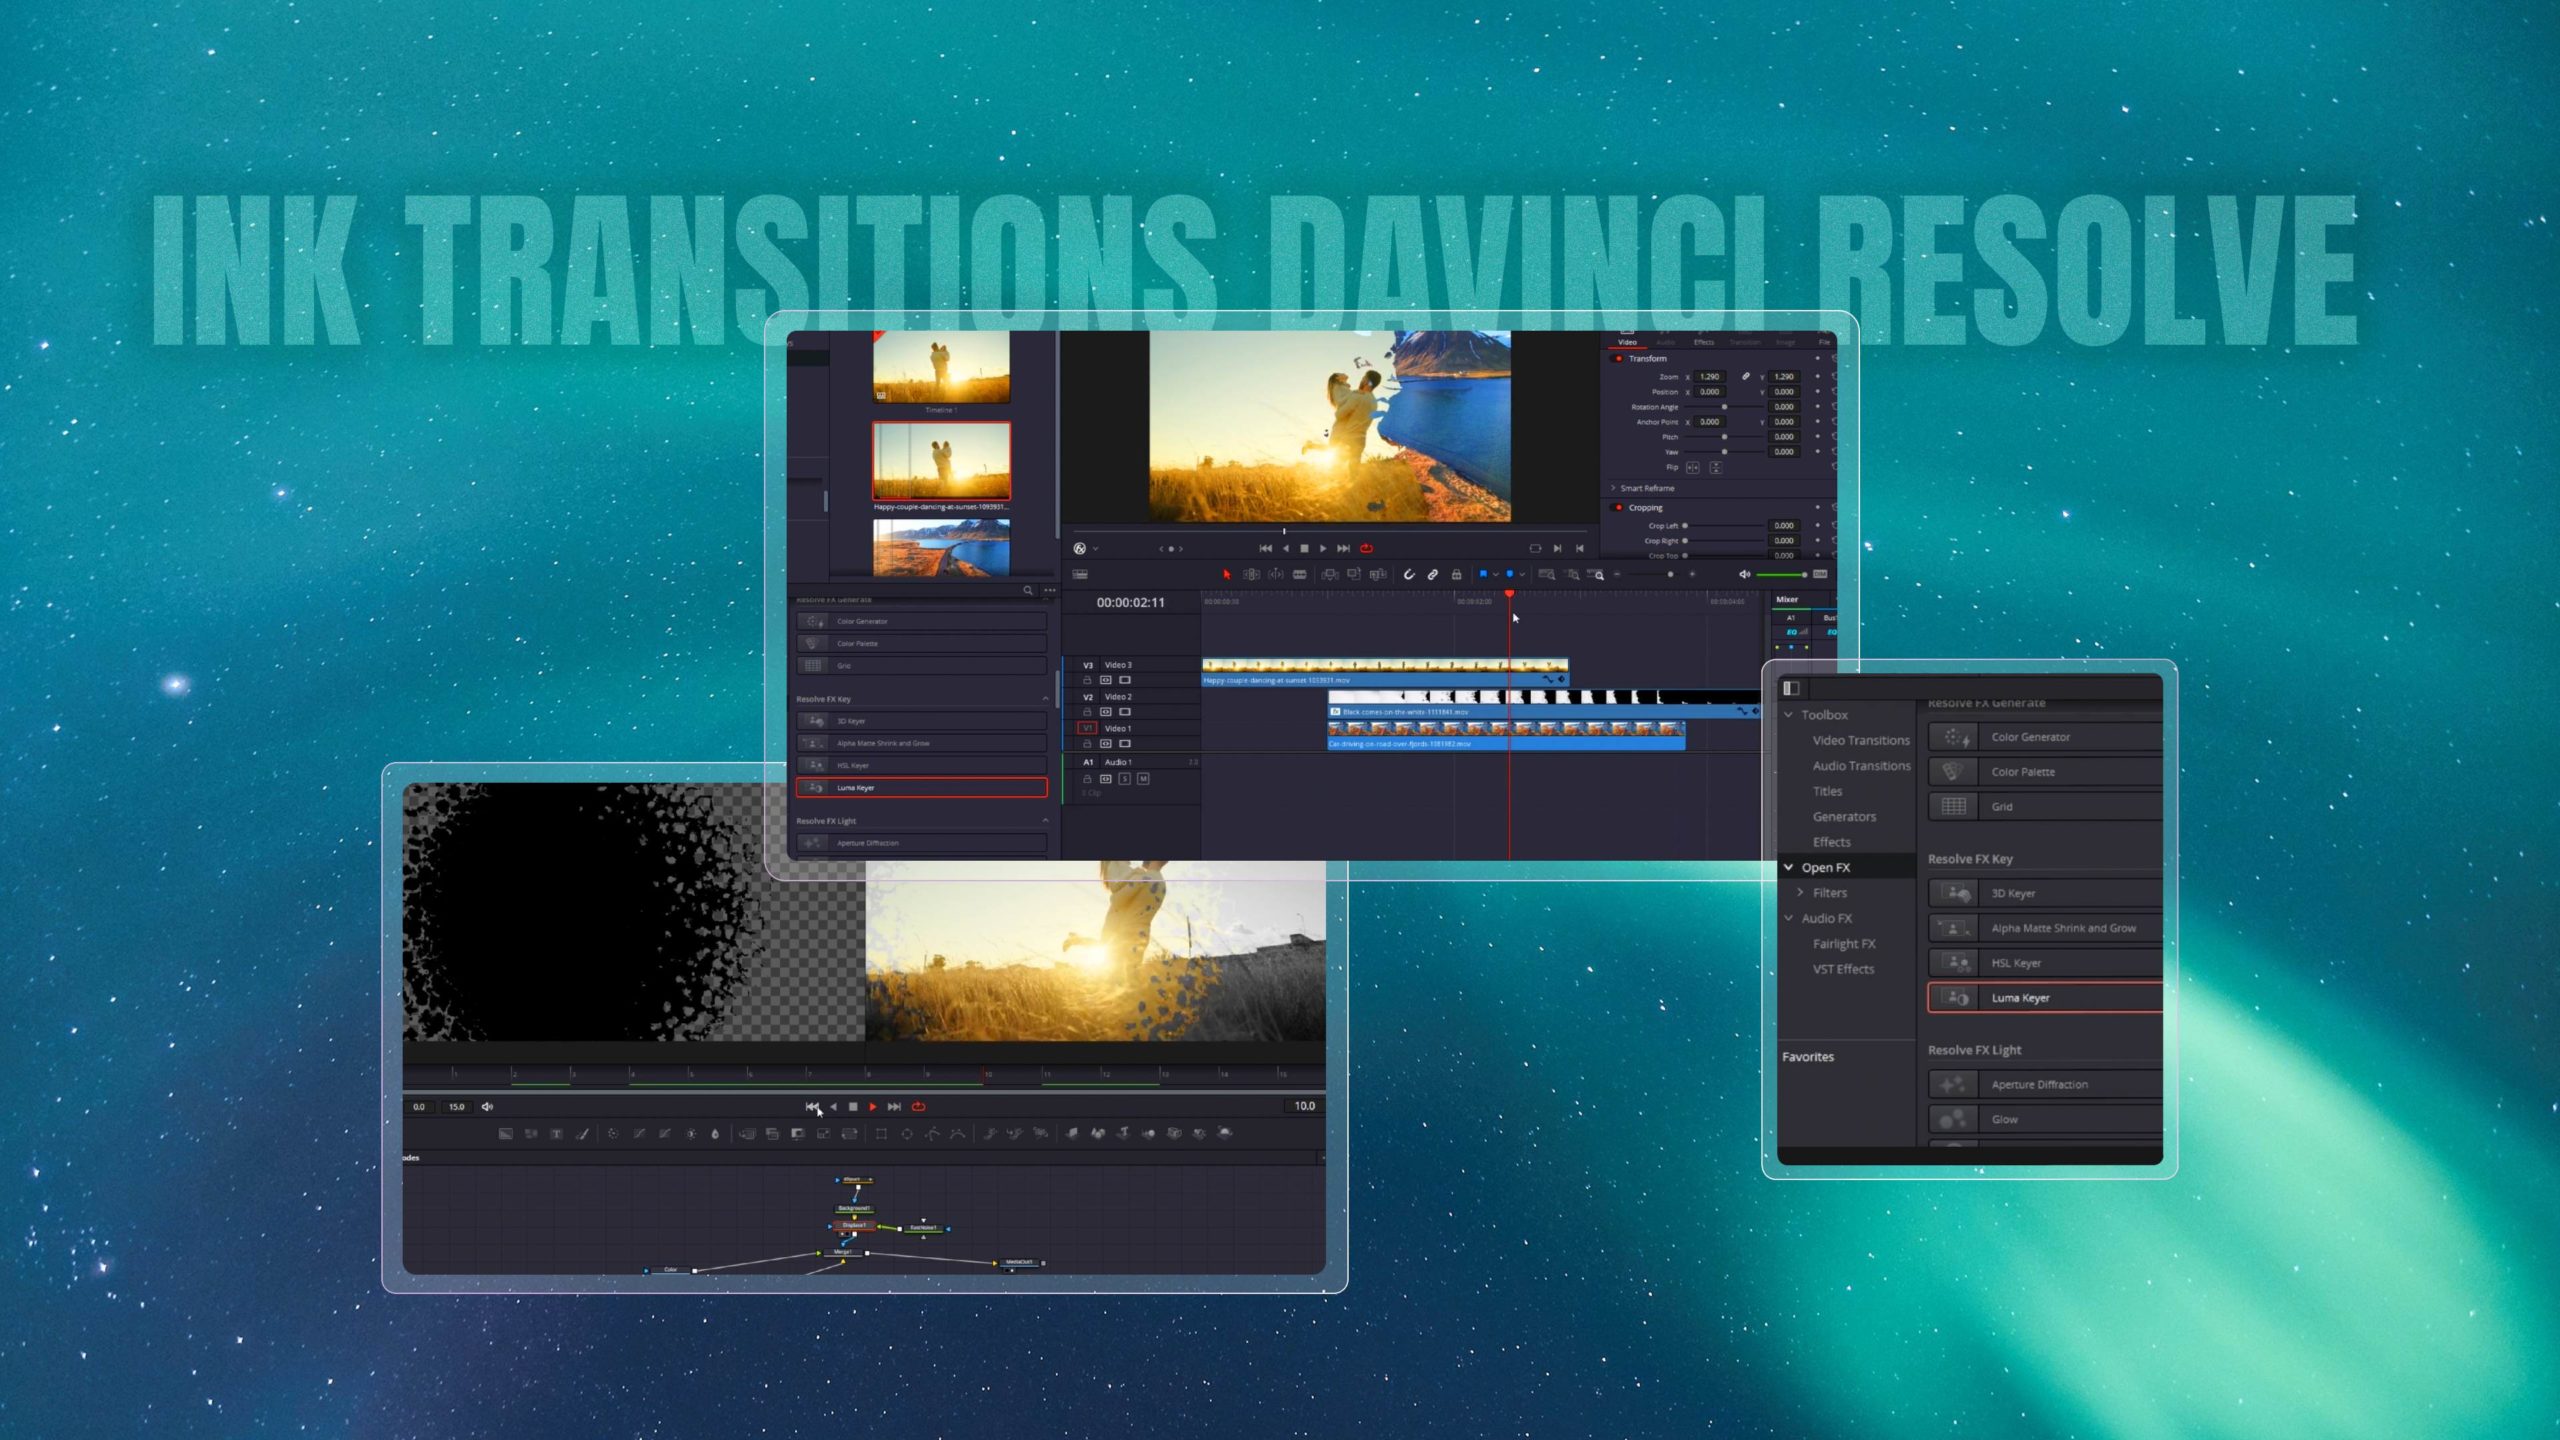
Task: Adjust the Rotation Angle slider handle
Action: [x=1724, y=407]
